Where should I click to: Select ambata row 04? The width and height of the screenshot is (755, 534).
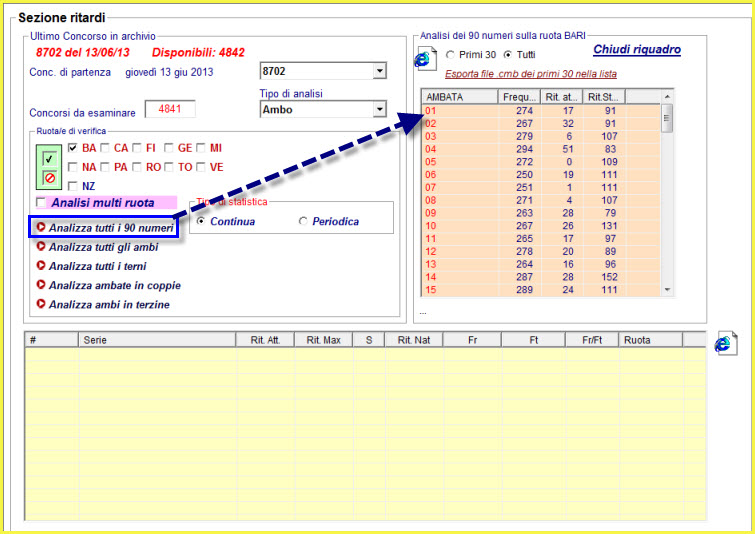(x=541, y=149)
